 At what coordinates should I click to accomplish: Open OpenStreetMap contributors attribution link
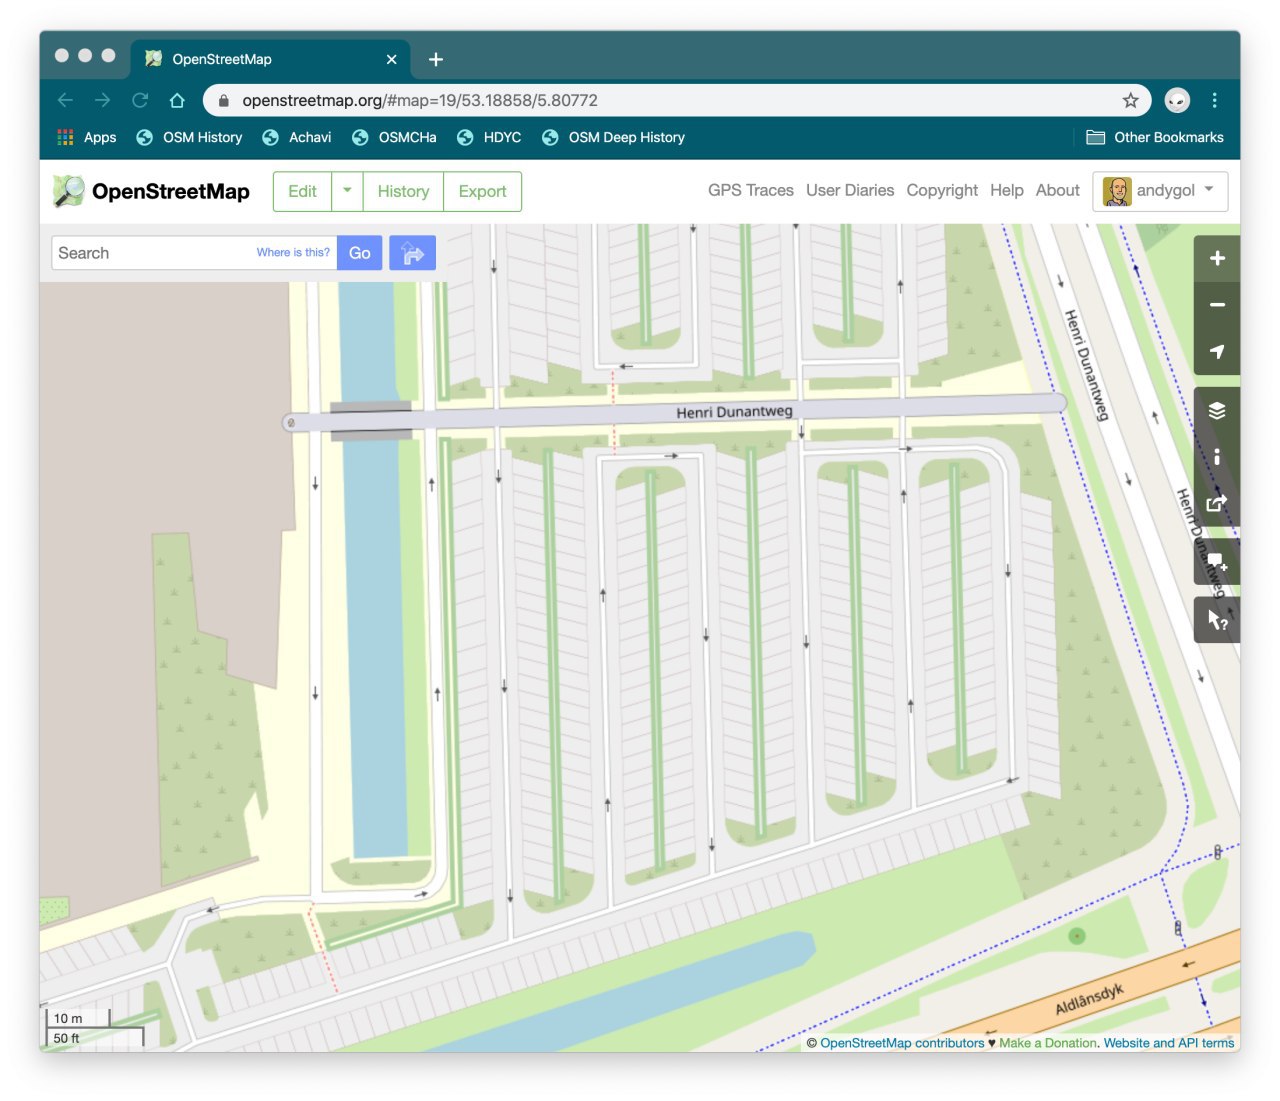pos(902,1043)
